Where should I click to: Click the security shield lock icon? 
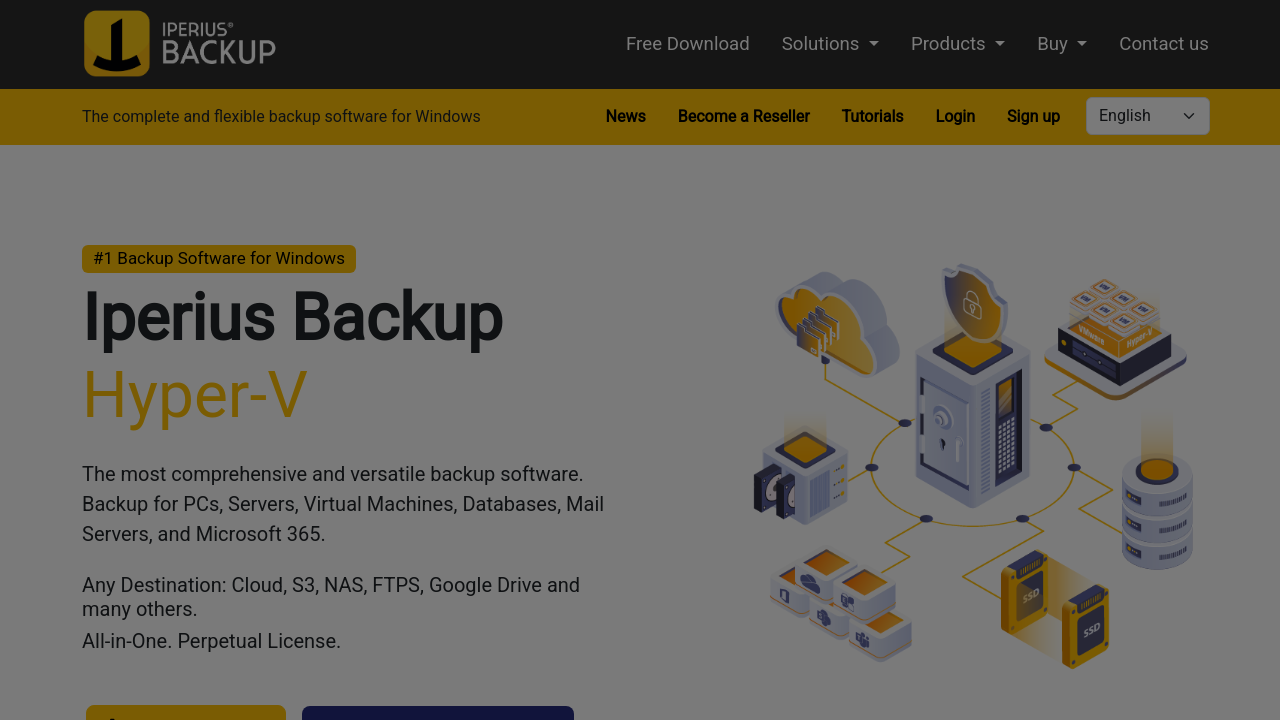pos(970,300)
